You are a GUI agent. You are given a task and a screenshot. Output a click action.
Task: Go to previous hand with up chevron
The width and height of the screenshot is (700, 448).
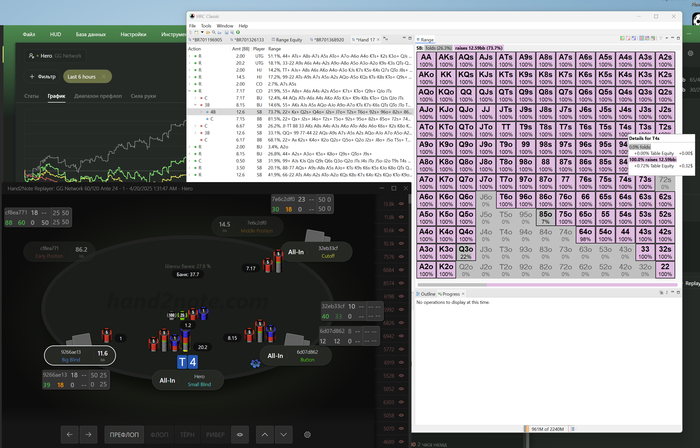point(265,434)
